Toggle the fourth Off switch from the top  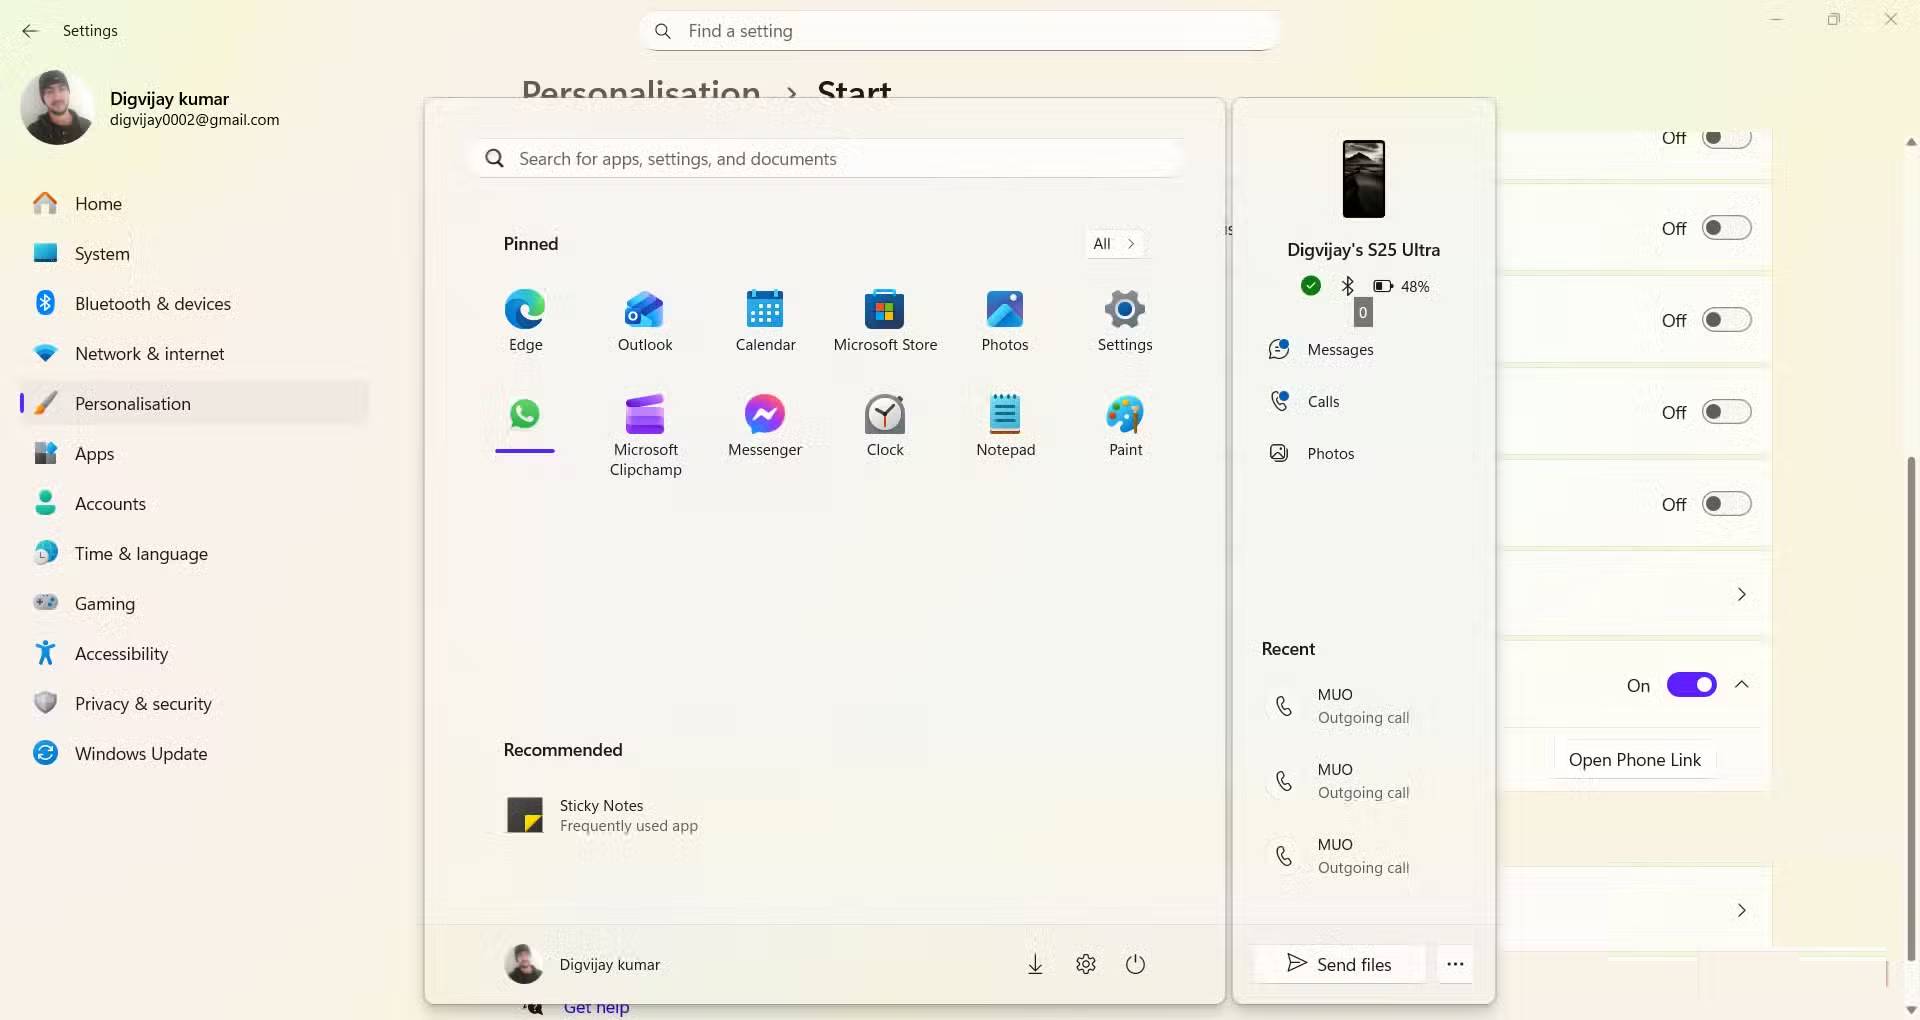click(1727, 412)
